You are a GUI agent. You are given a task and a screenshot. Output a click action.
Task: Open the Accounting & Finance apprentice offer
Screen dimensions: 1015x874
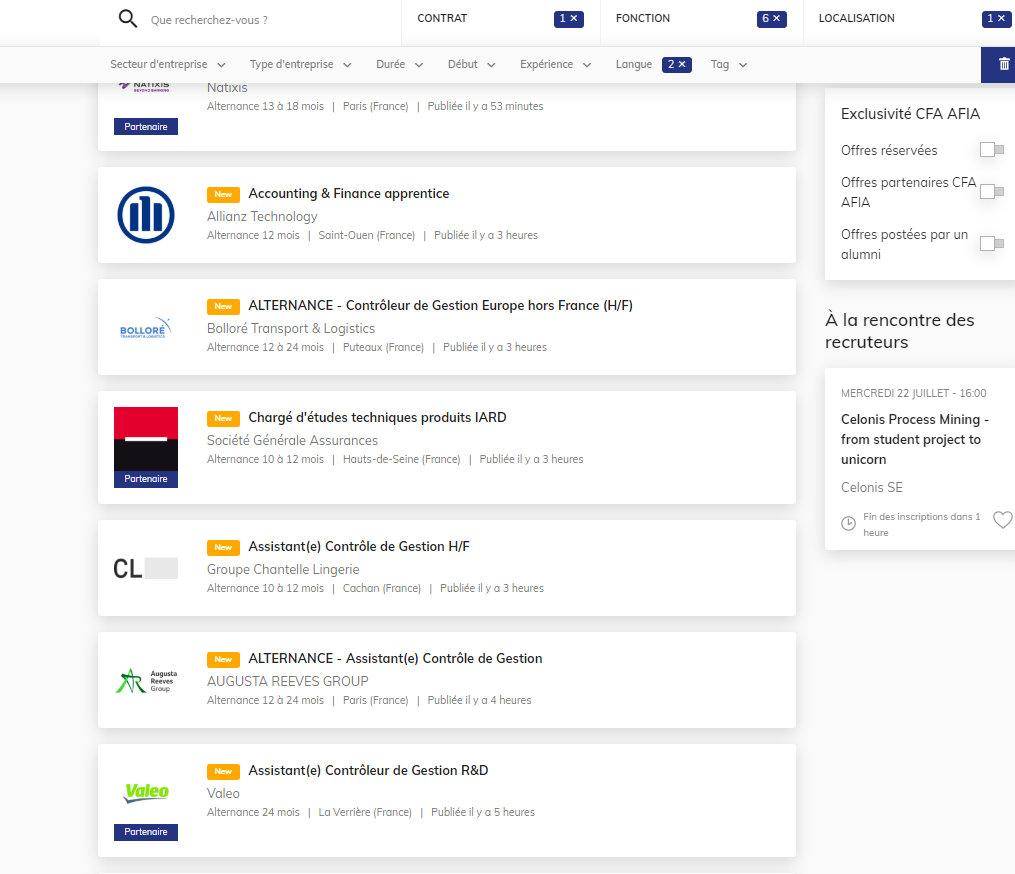coord(348,194)
